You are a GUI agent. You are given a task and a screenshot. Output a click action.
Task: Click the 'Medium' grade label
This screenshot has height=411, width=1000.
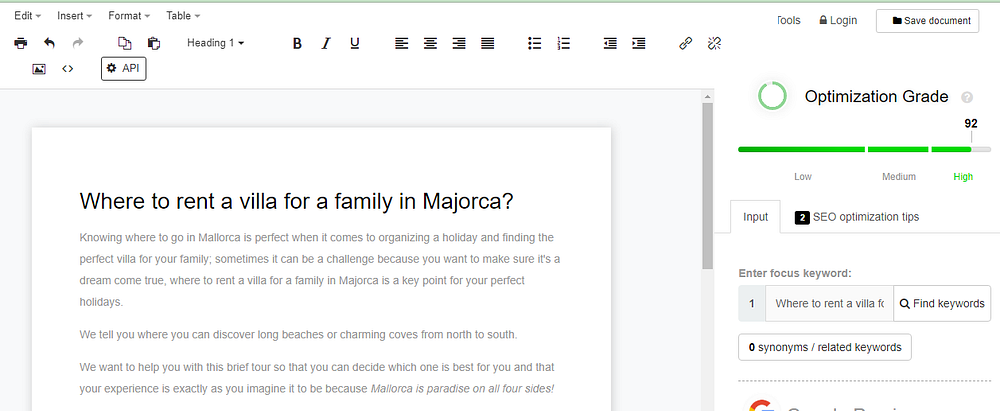(899, 177)
